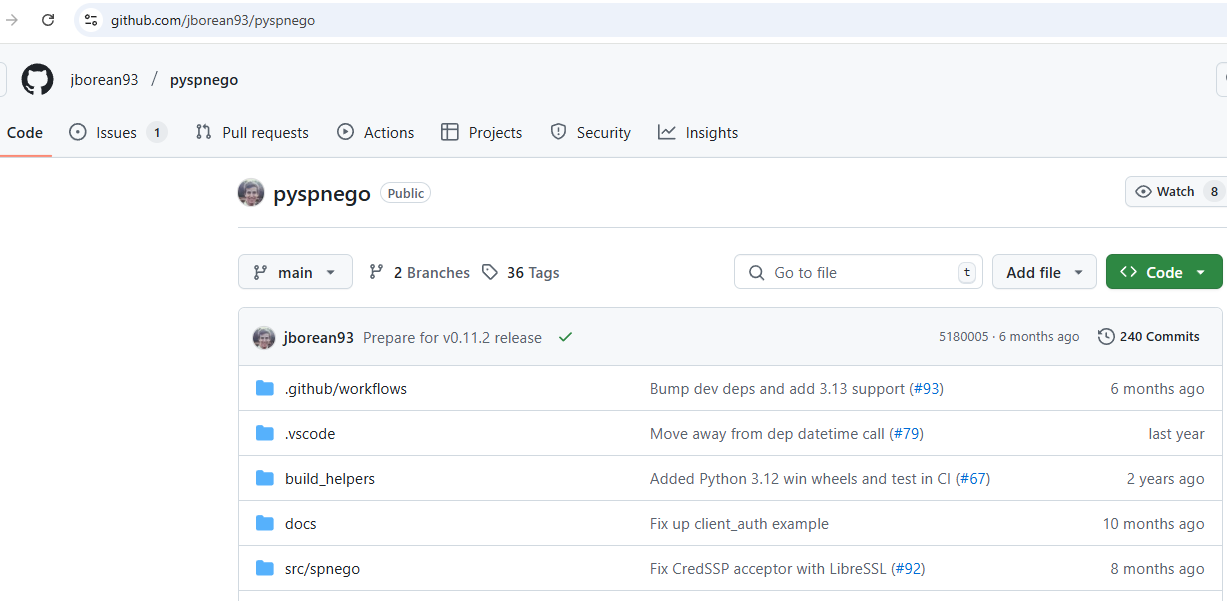
Task: Expand the green Code dropdown button
Action: tap(1163, 272)
